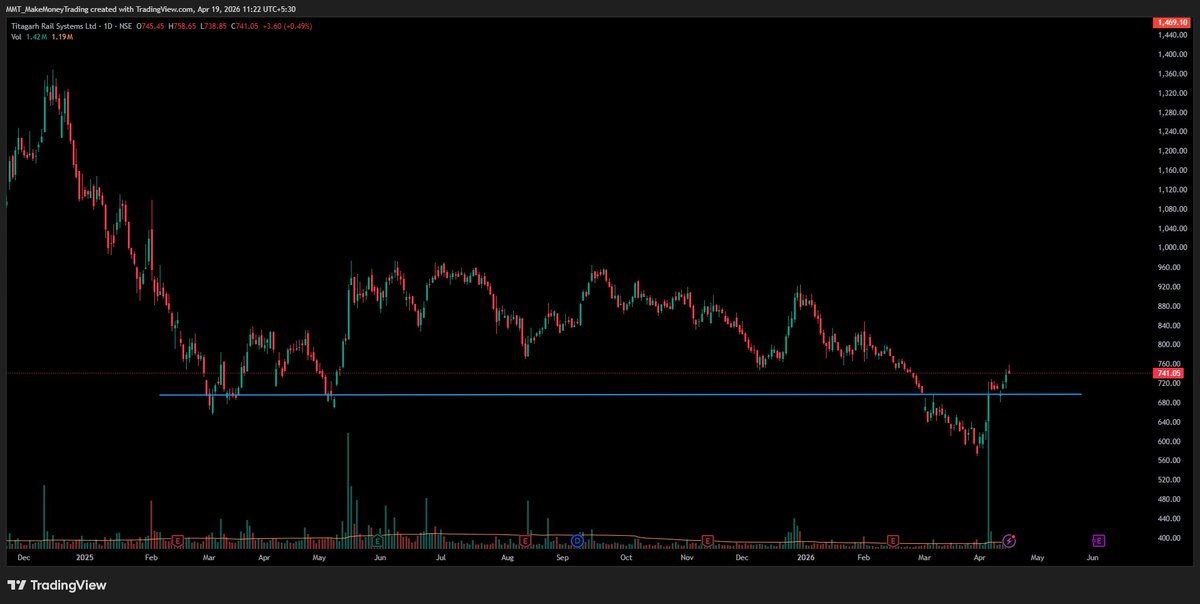
Task: Click the 1,360.00 level on price axis
Action: tap(1173, 74)
